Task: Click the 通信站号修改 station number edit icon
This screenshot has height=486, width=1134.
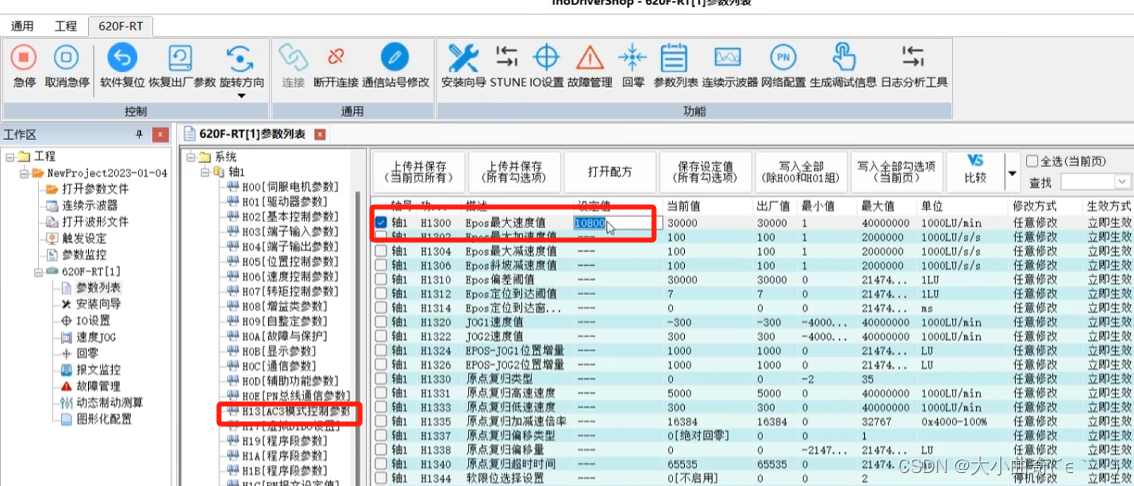Action: (x=395, y=57)
